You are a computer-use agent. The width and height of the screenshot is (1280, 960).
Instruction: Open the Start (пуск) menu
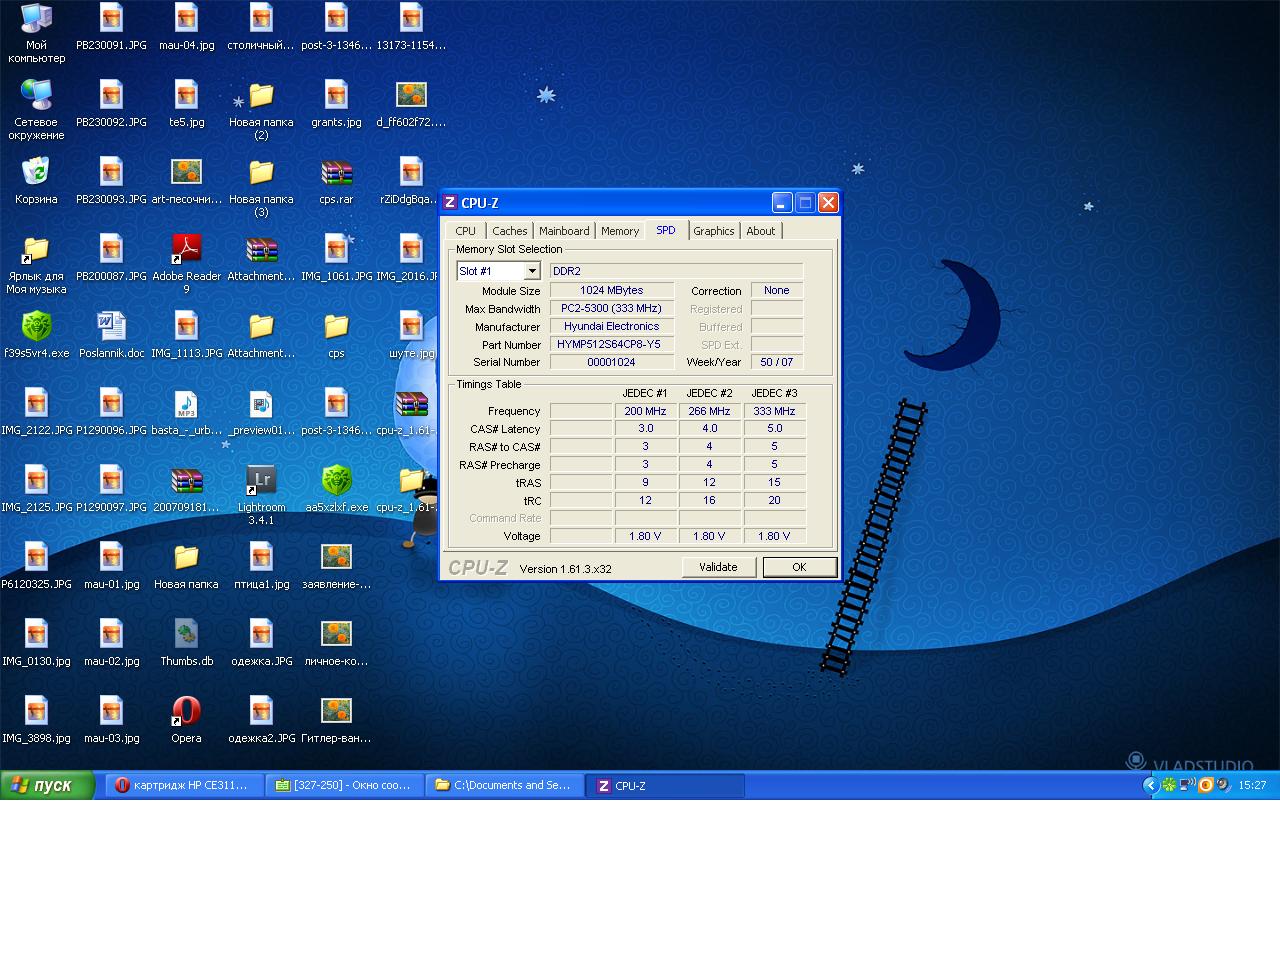(47, 786)
